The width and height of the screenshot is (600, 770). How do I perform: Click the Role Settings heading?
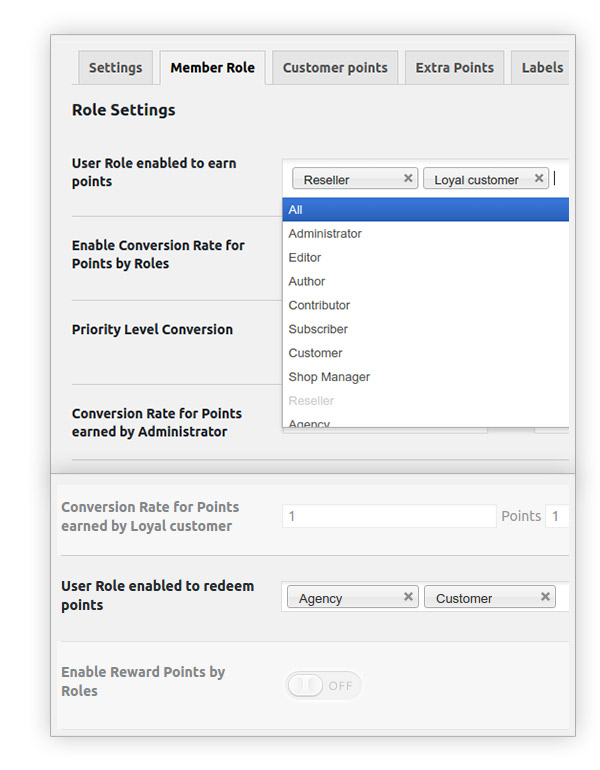pos(124,110)
